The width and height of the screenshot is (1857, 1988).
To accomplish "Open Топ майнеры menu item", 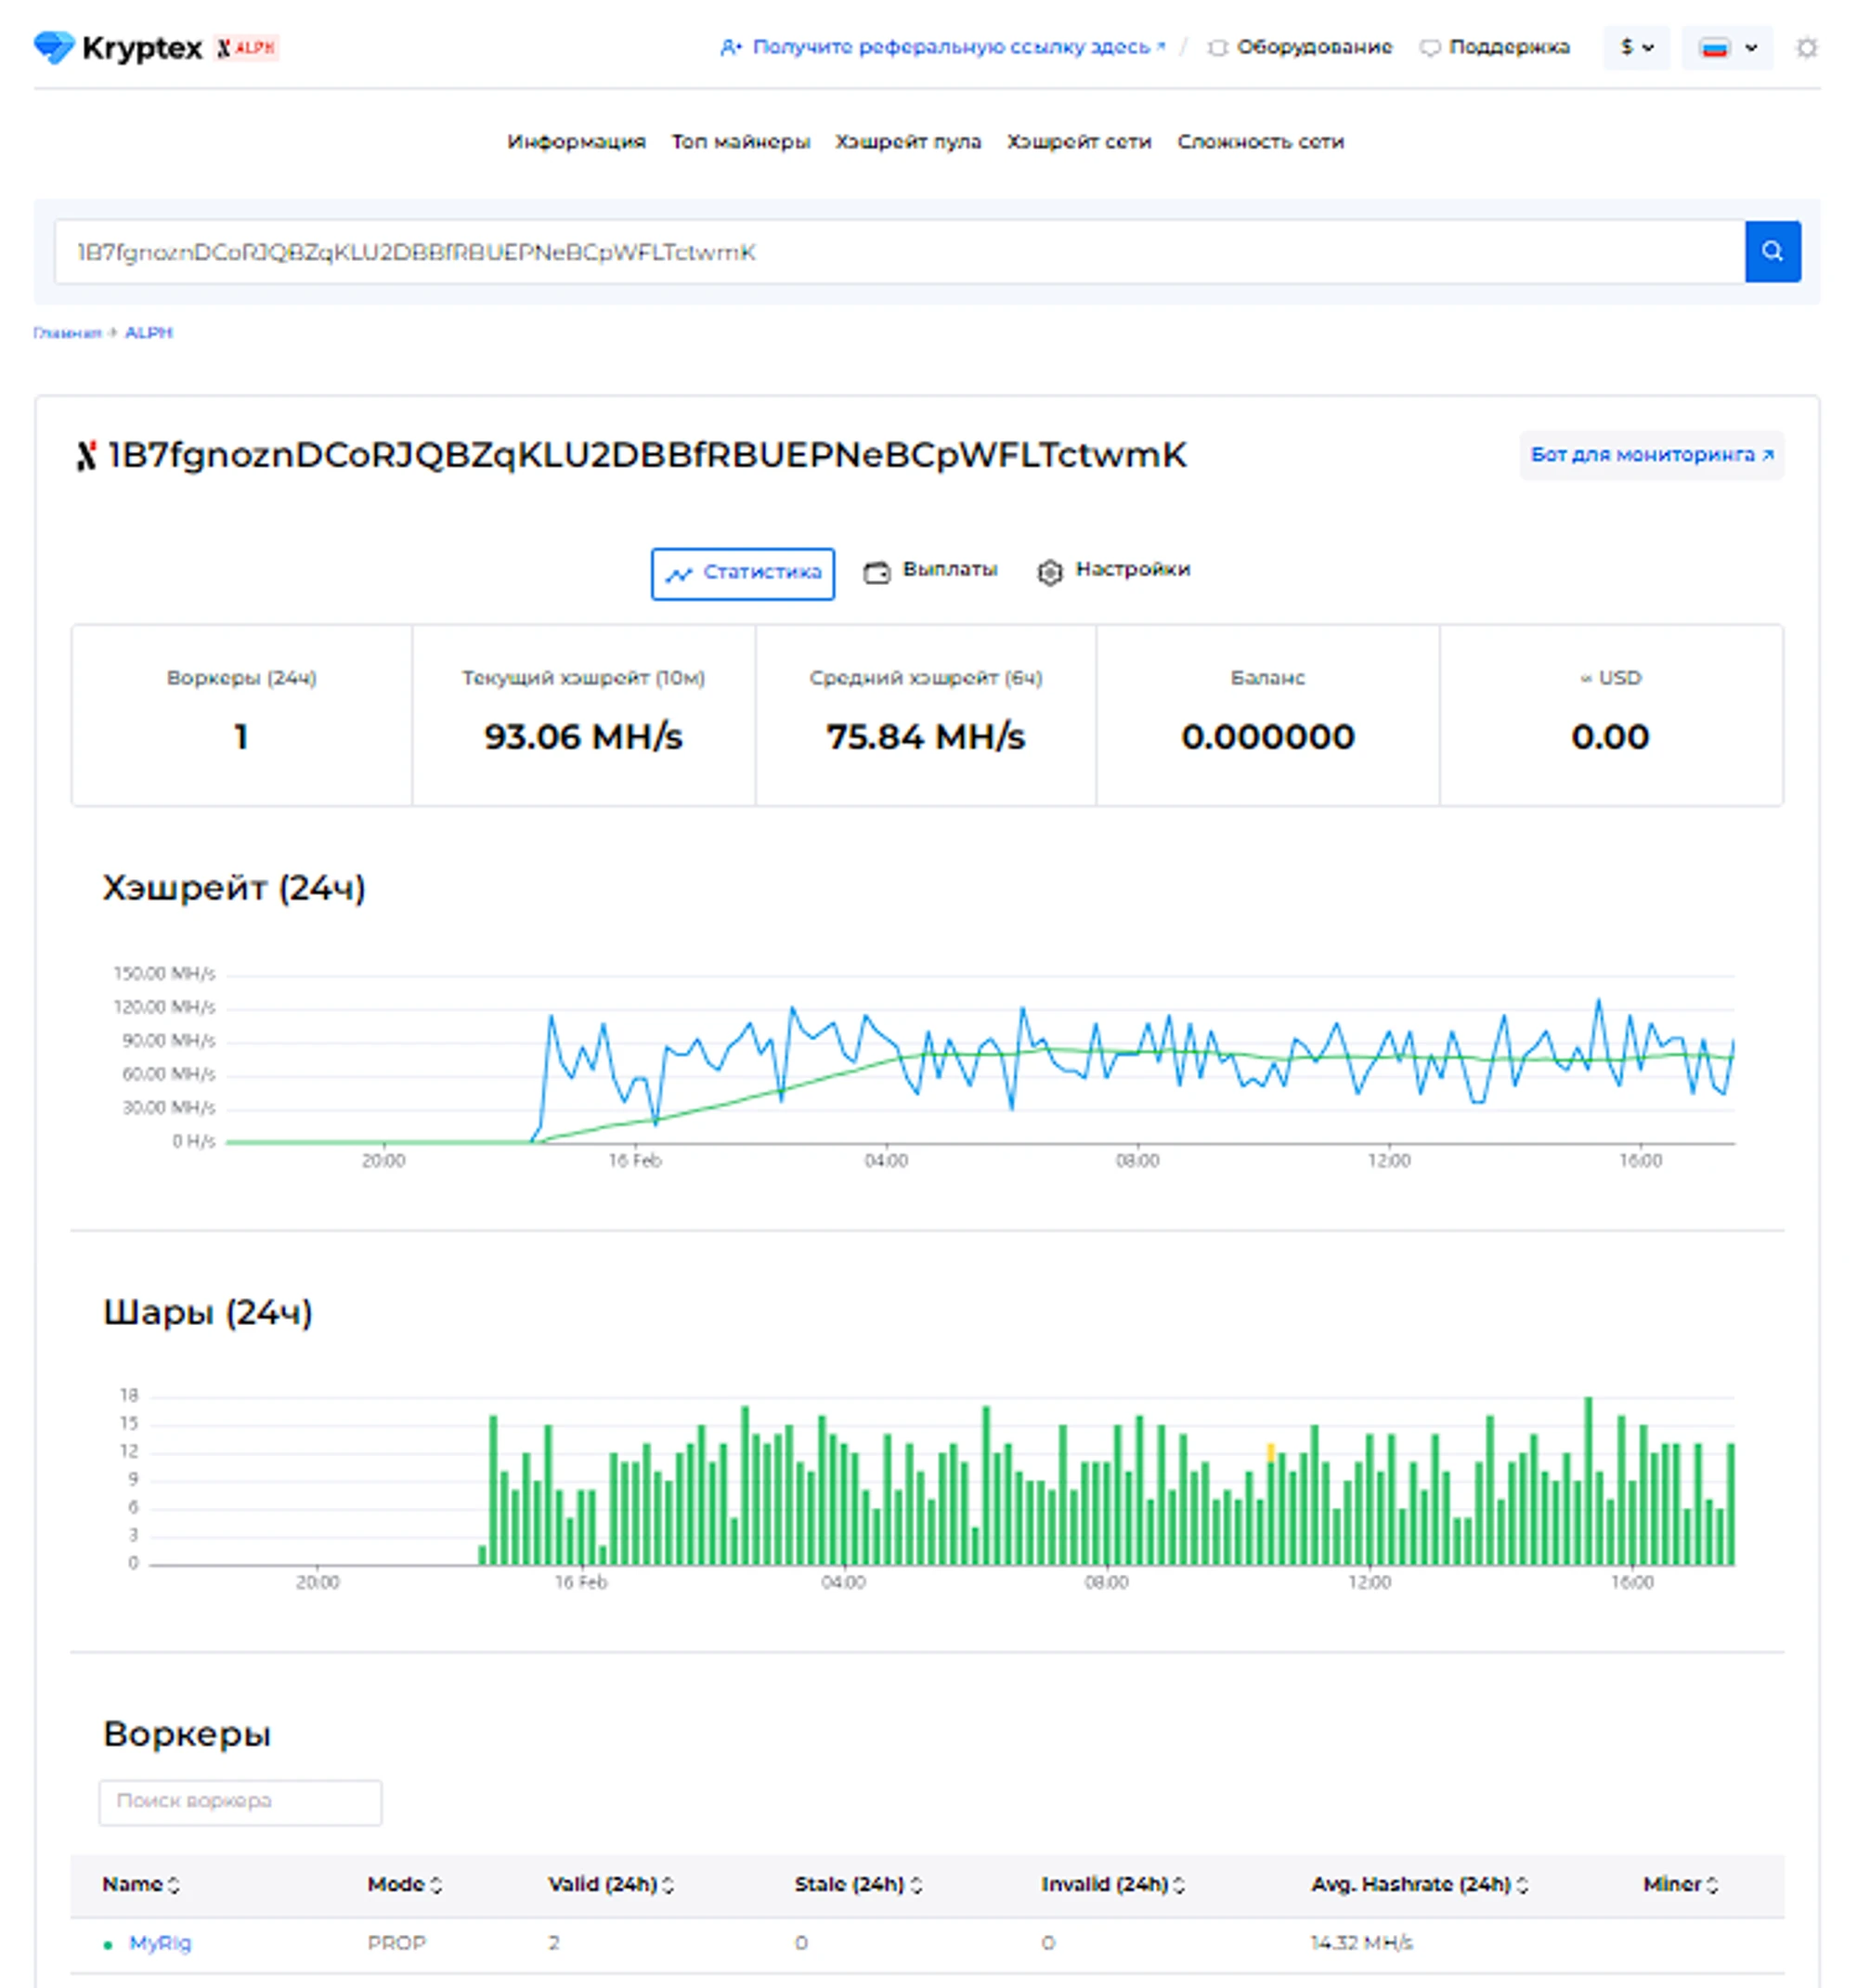I will [740, 142].
